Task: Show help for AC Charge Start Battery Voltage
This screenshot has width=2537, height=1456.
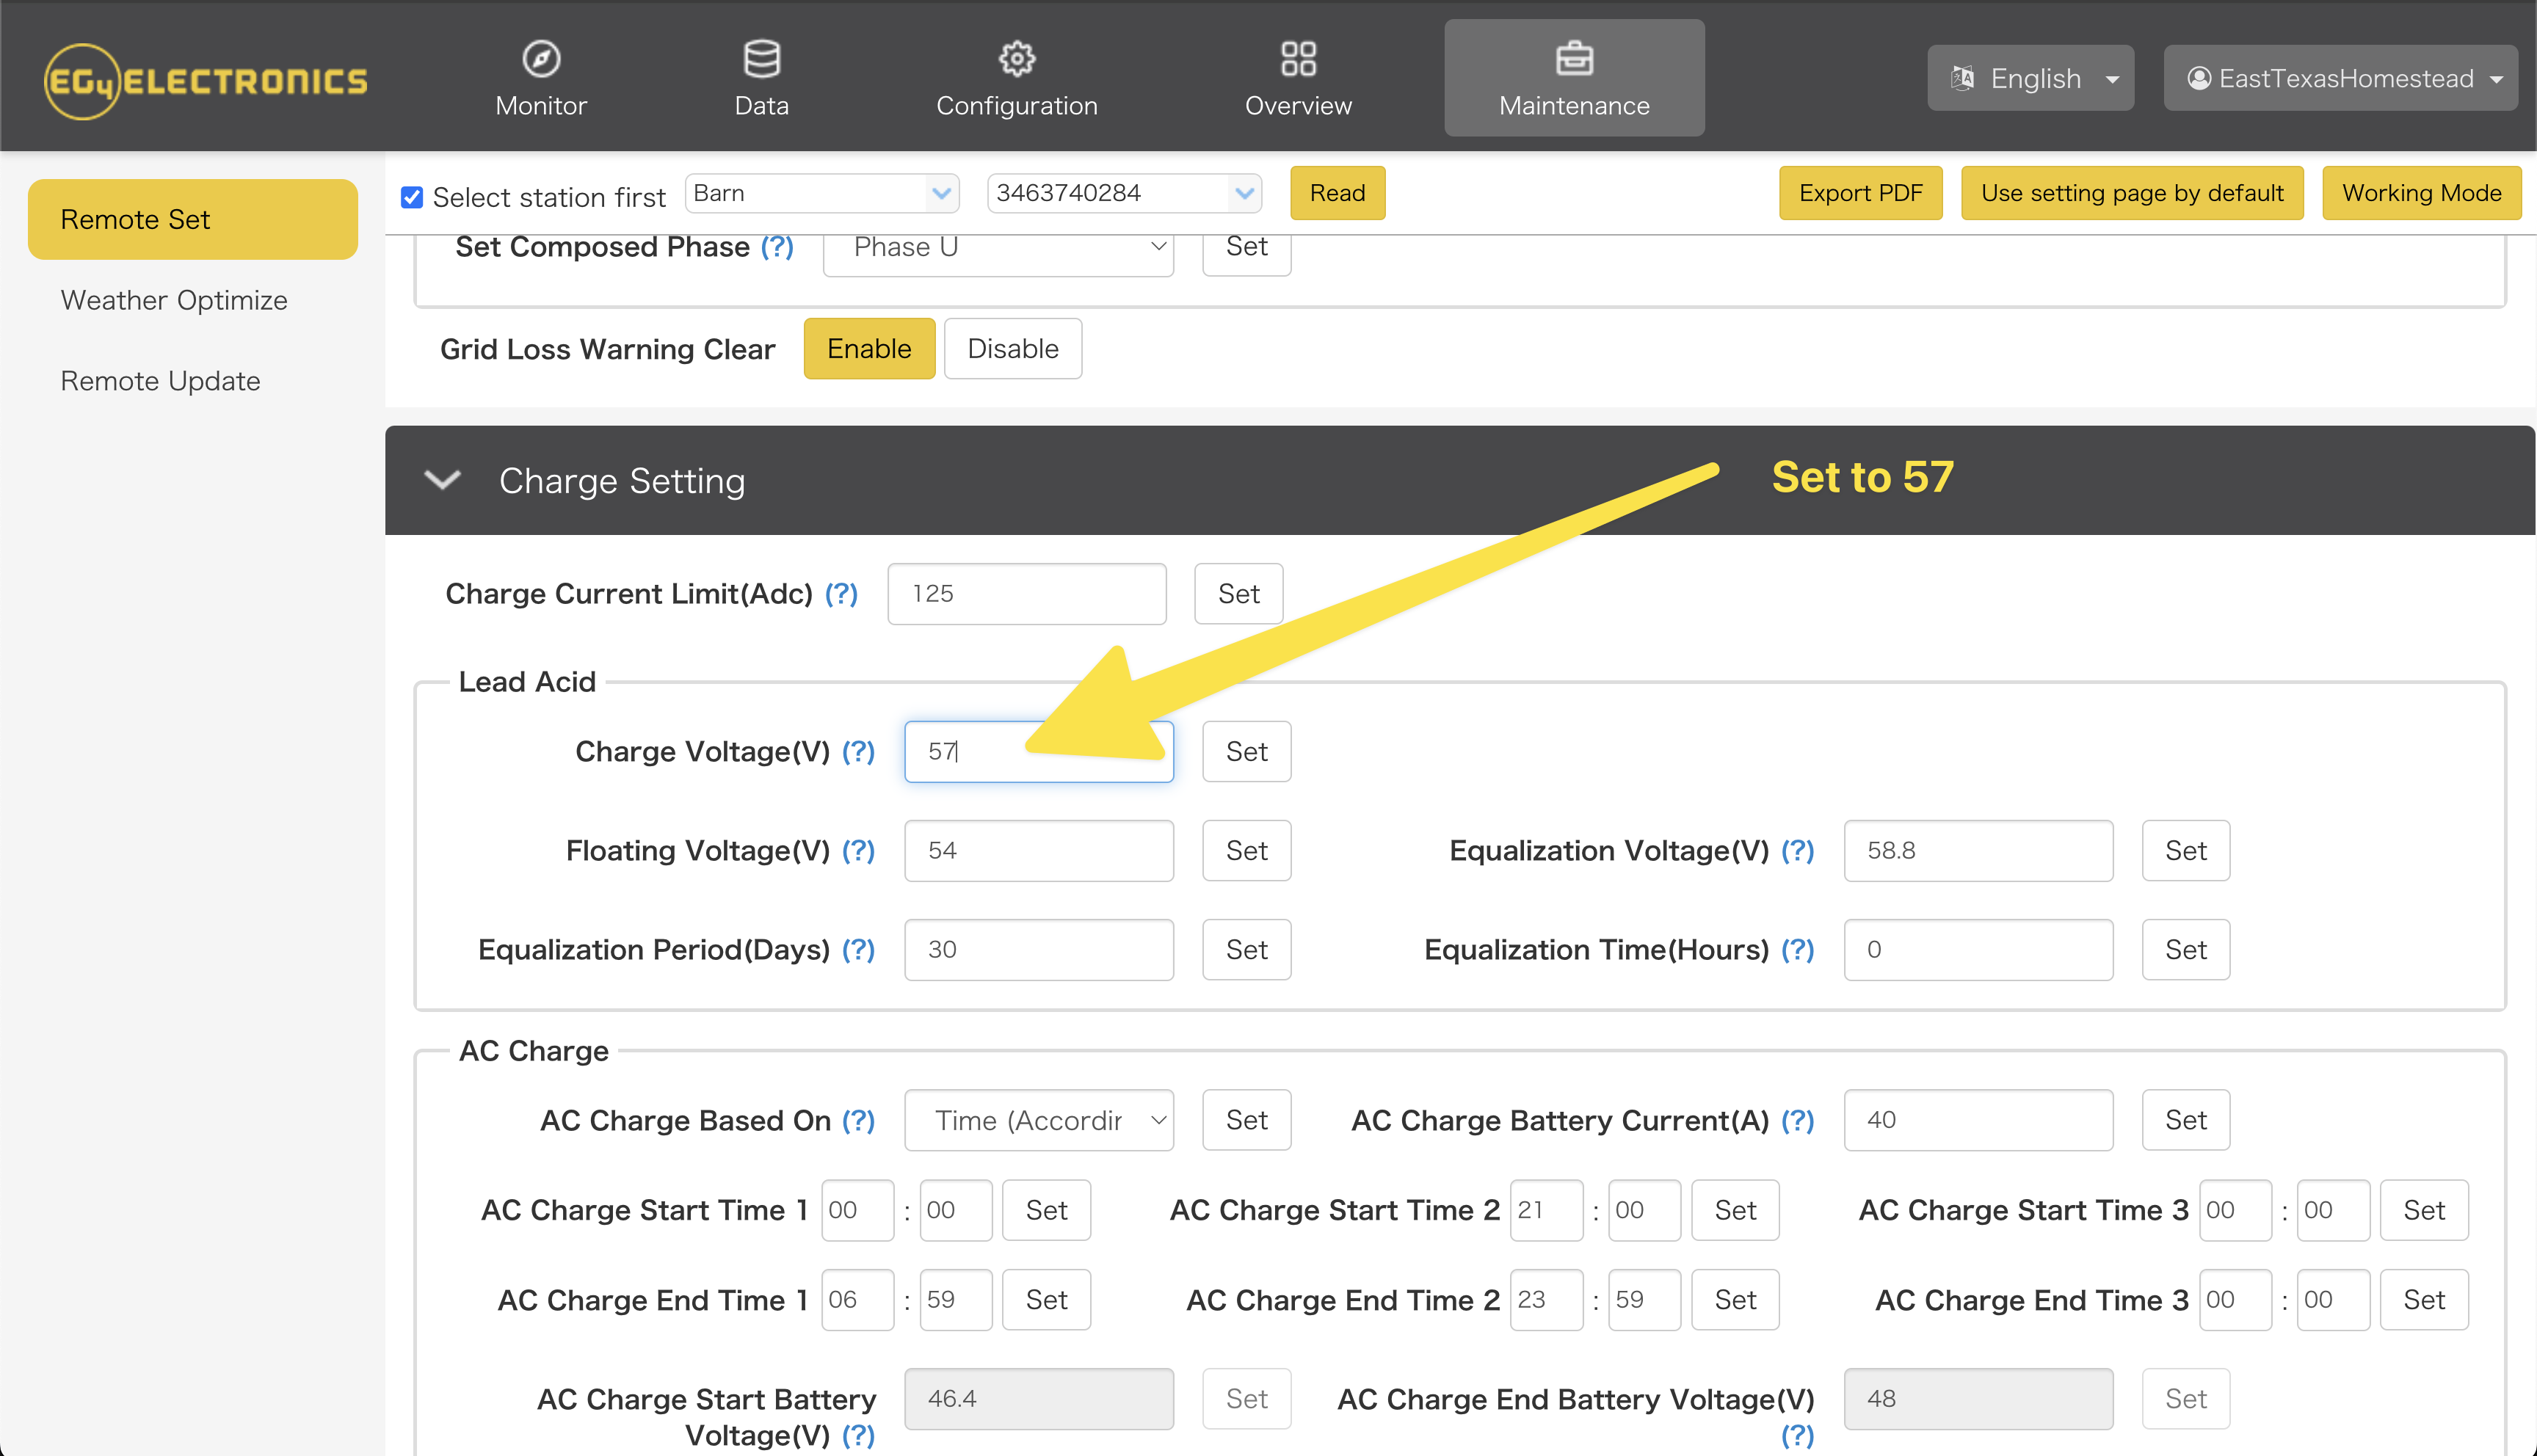Action: point(858,1435)
